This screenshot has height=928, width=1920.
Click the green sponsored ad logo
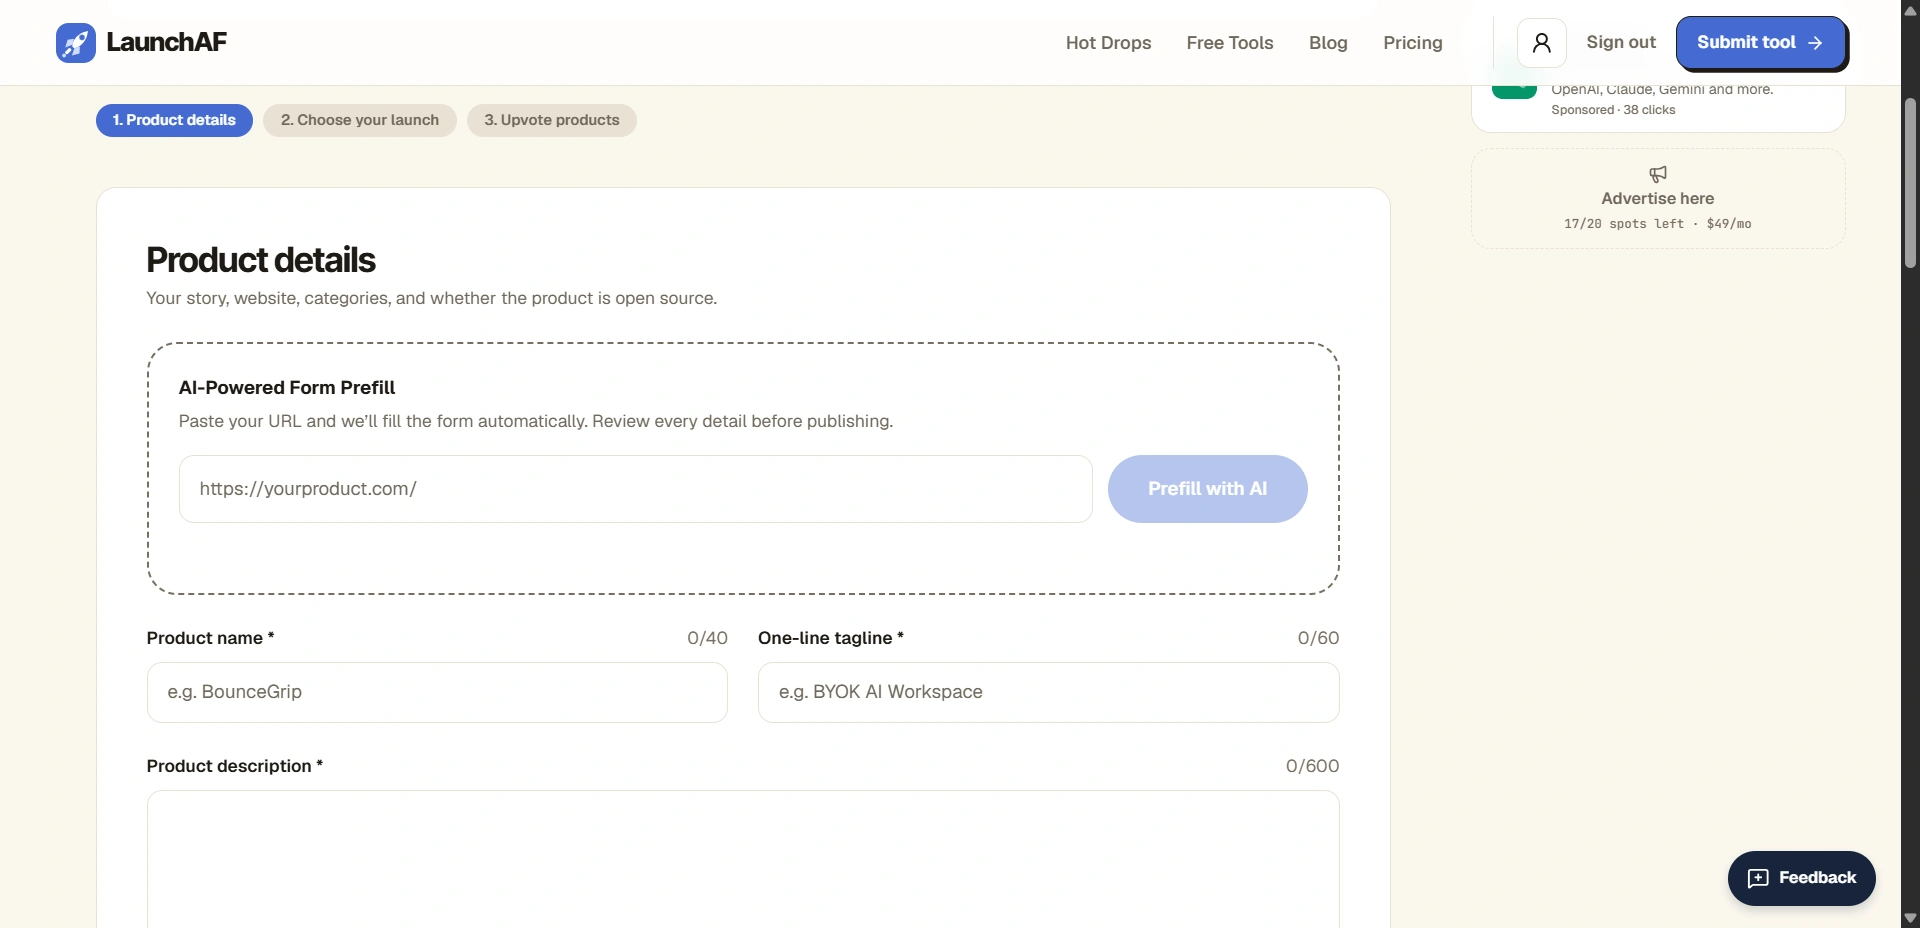[x=1514, y=92]
